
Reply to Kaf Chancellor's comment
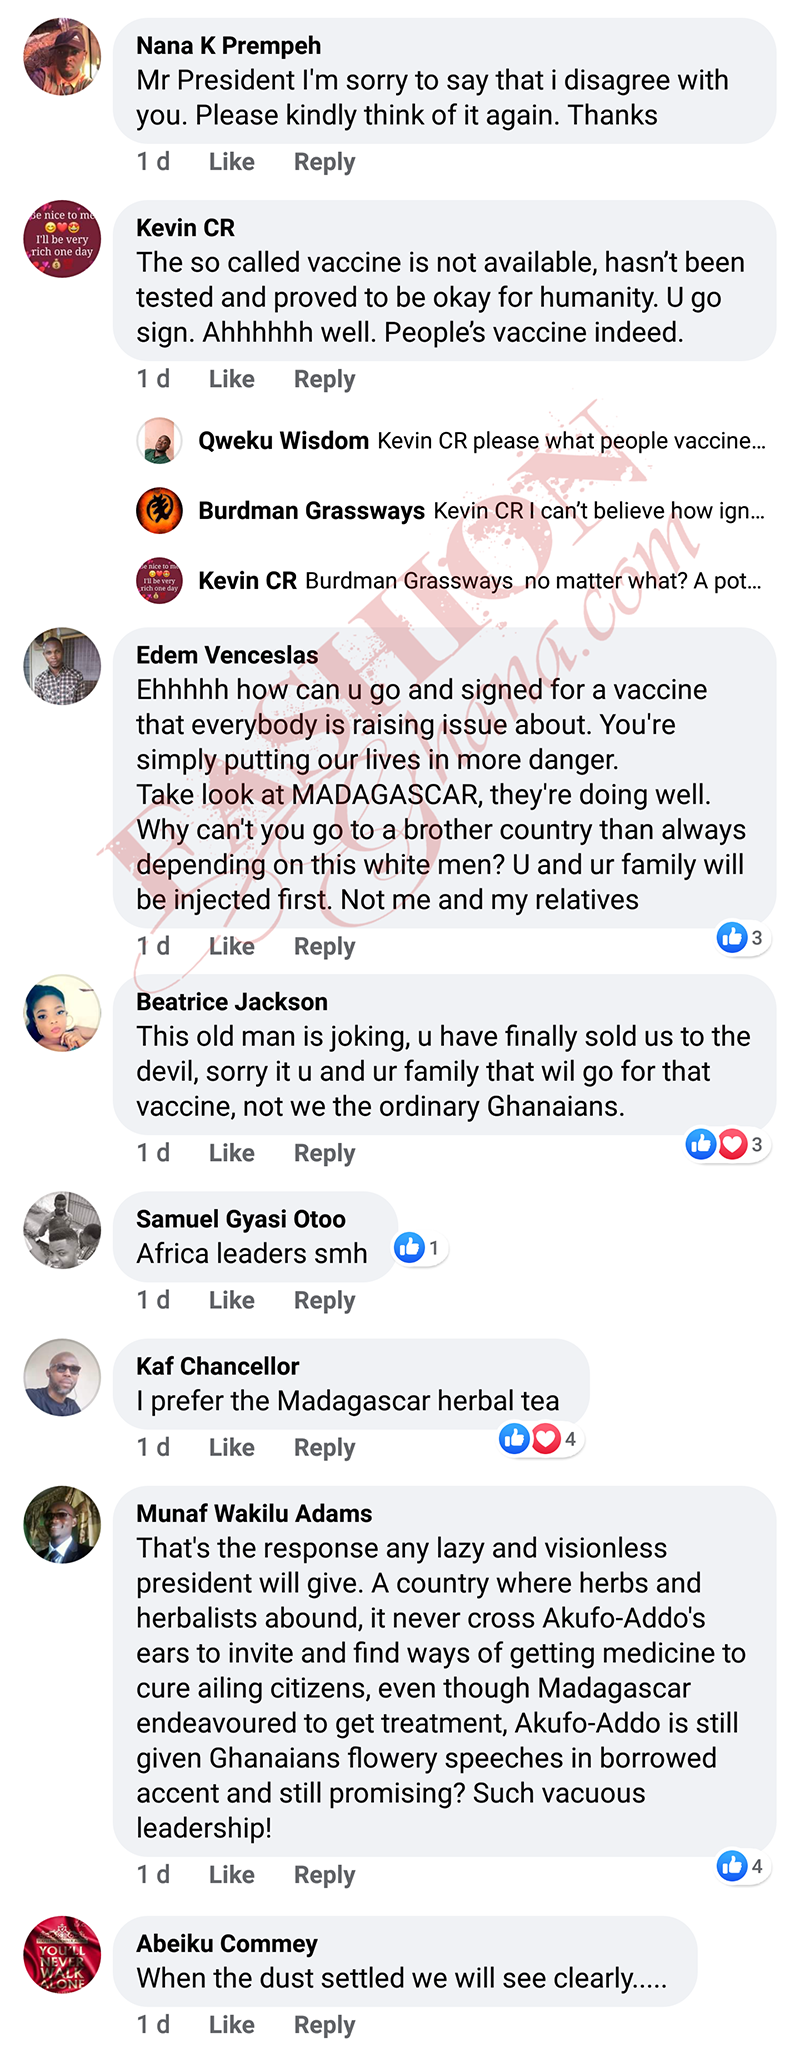point(324,1447)
